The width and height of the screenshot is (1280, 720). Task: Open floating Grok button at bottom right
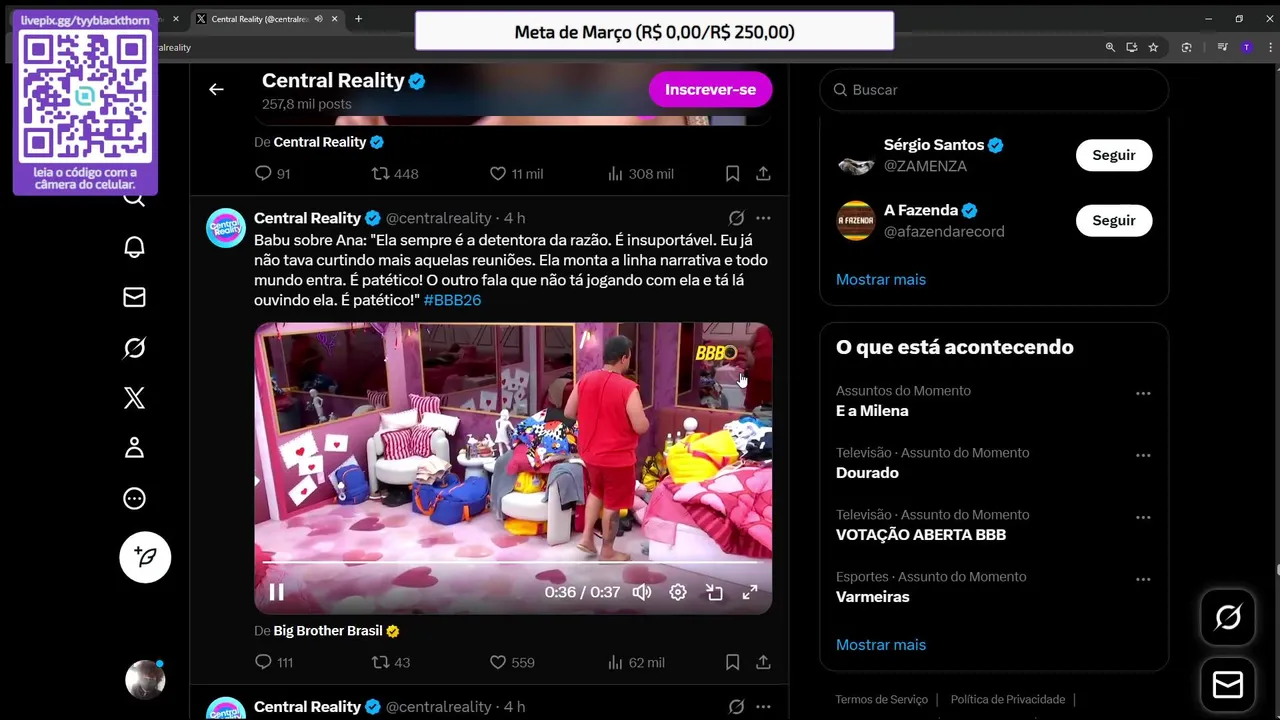coord(1228,617)
